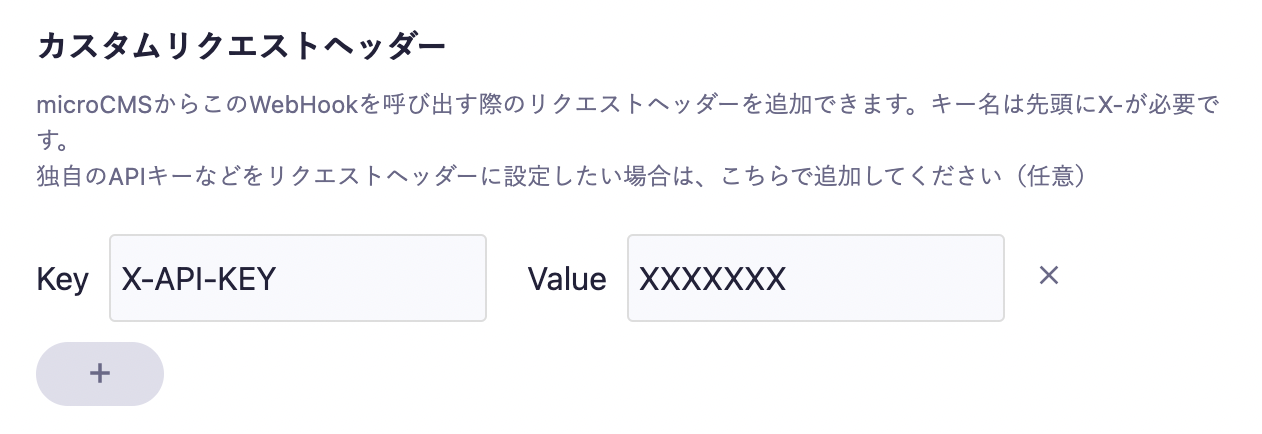The height and width of the screenshot is (434, 1262).
Task: Click the "Value" label
Action: [566, 279]
